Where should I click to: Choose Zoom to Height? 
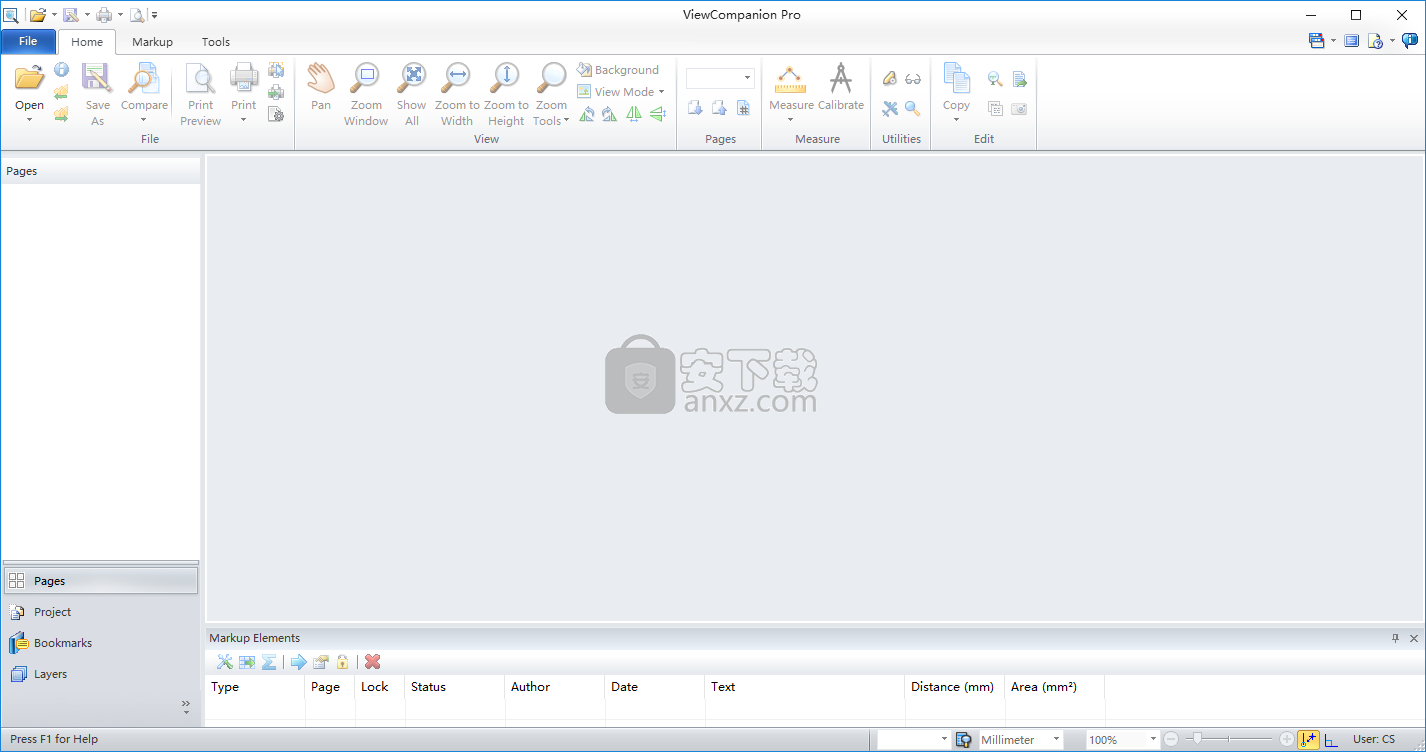[506, 94]
